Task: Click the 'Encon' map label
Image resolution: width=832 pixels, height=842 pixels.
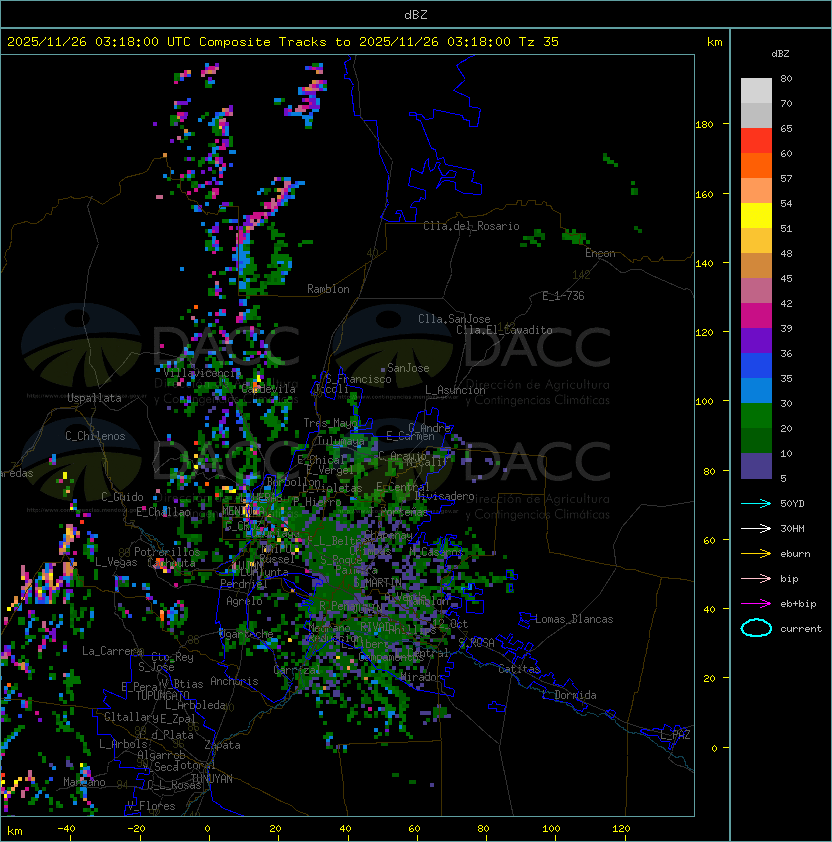Action: click(600, 253)
